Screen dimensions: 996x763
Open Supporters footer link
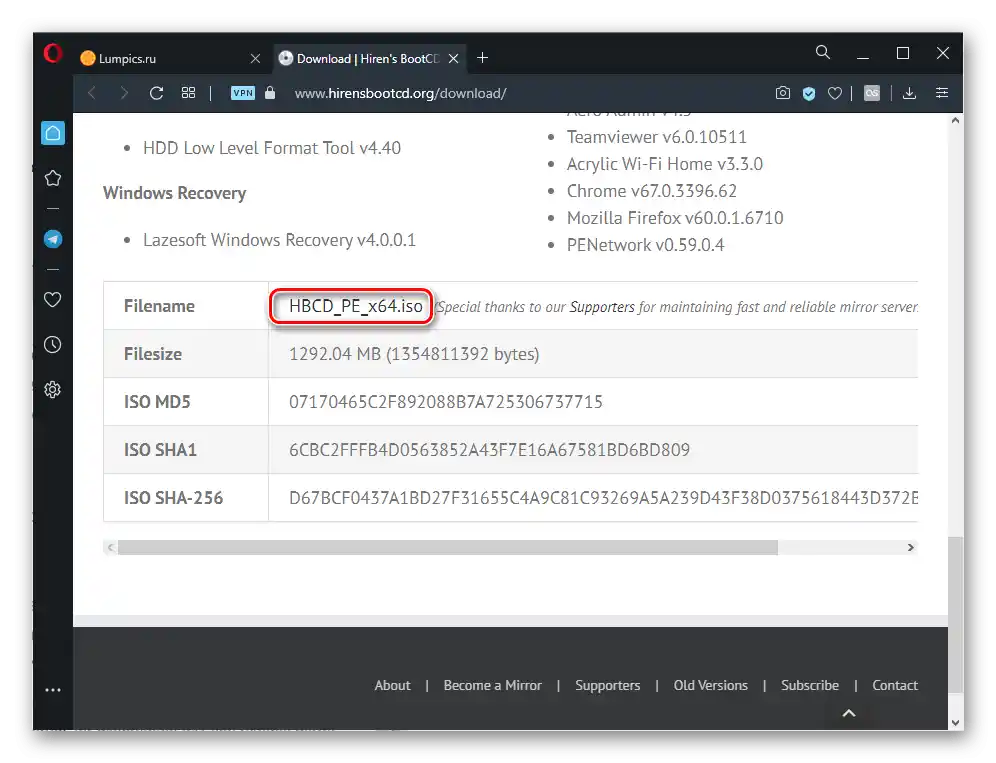click(x=607, y=685)
